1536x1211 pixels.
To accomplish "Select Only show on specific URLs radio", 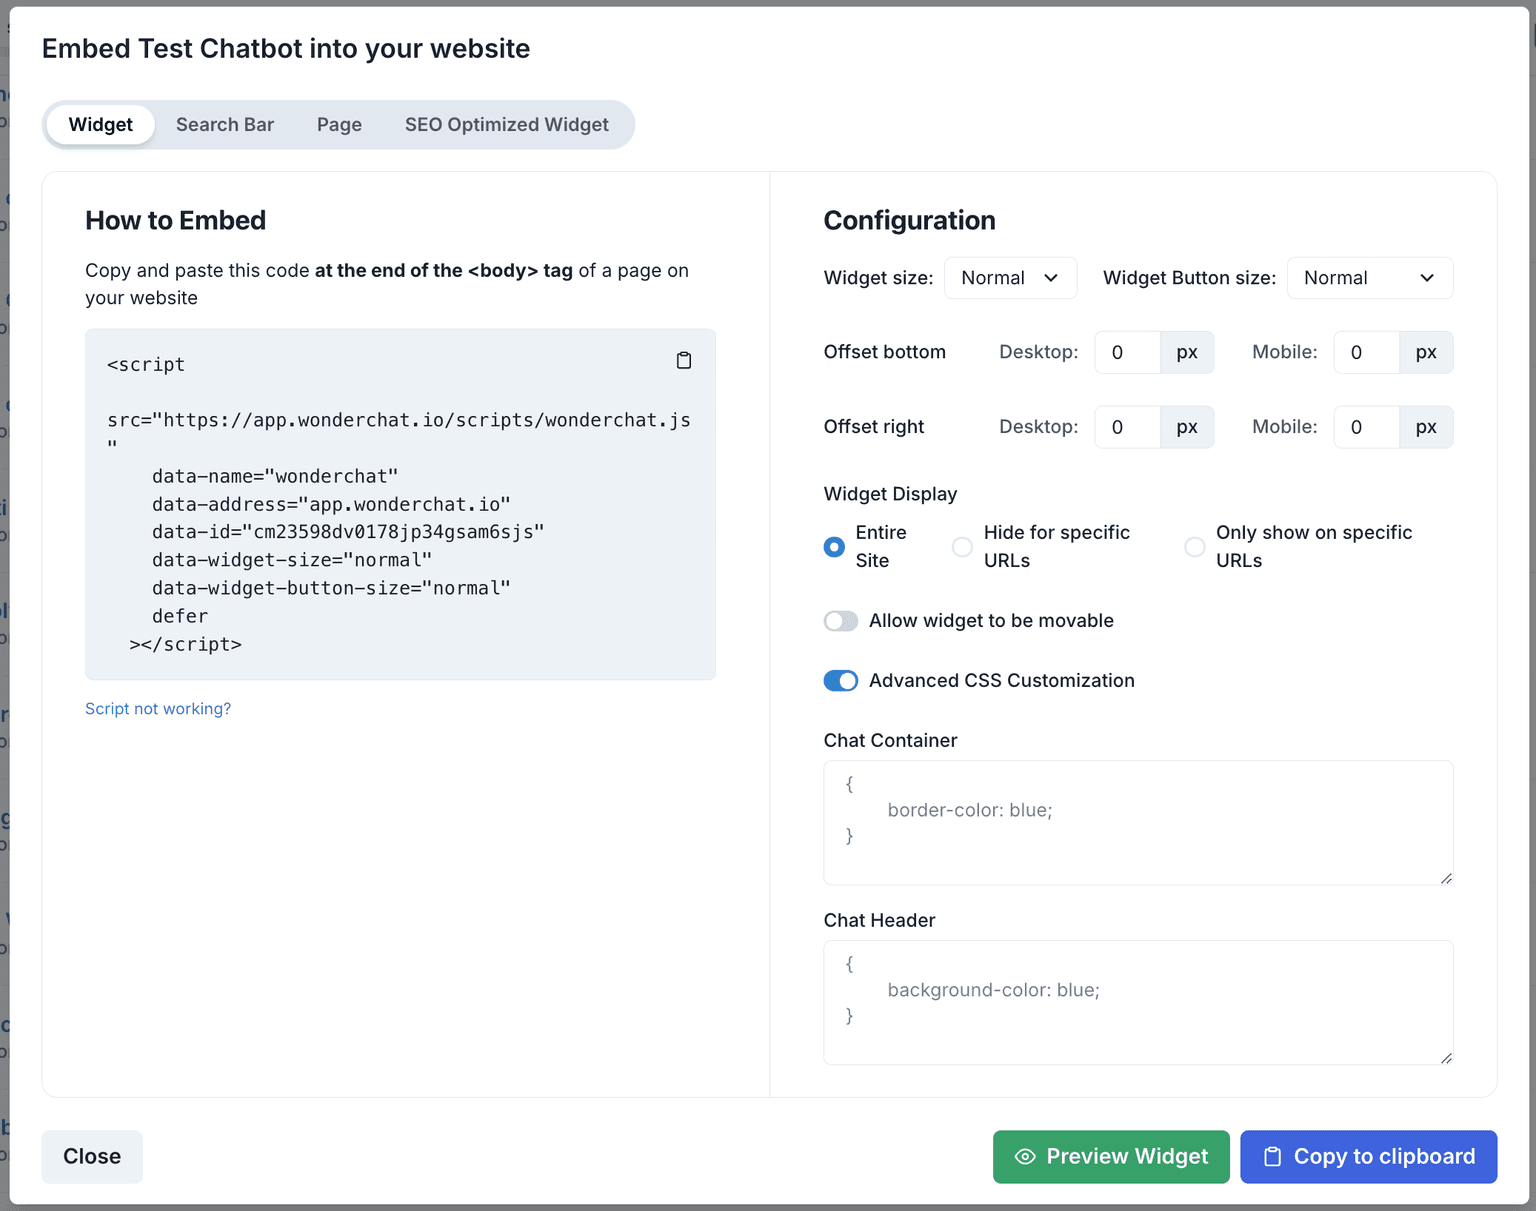I will (1194, 547).
